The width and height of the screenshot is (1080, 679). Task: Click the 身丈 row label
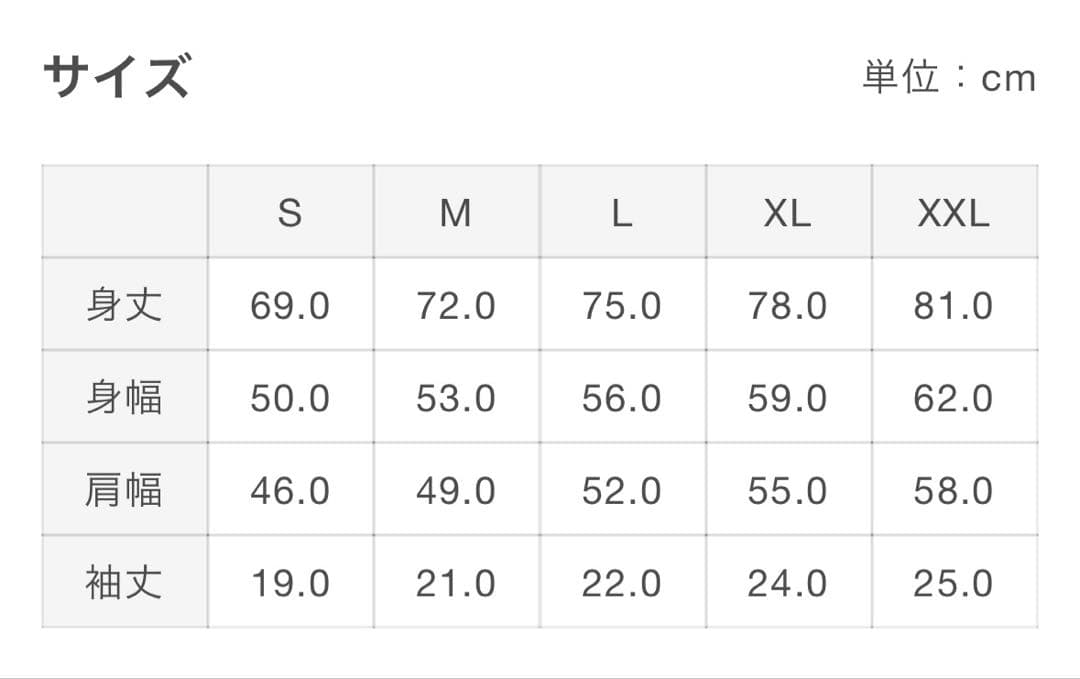point(124,305)
